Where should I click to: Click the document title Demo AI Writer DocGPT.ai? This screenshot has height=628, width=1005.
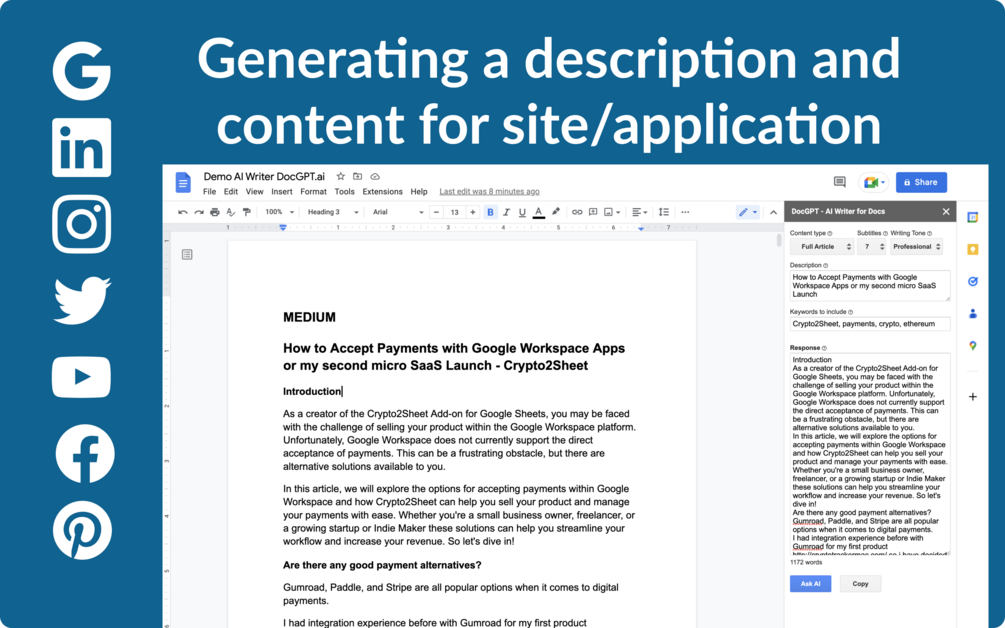(x=264, y=176)
